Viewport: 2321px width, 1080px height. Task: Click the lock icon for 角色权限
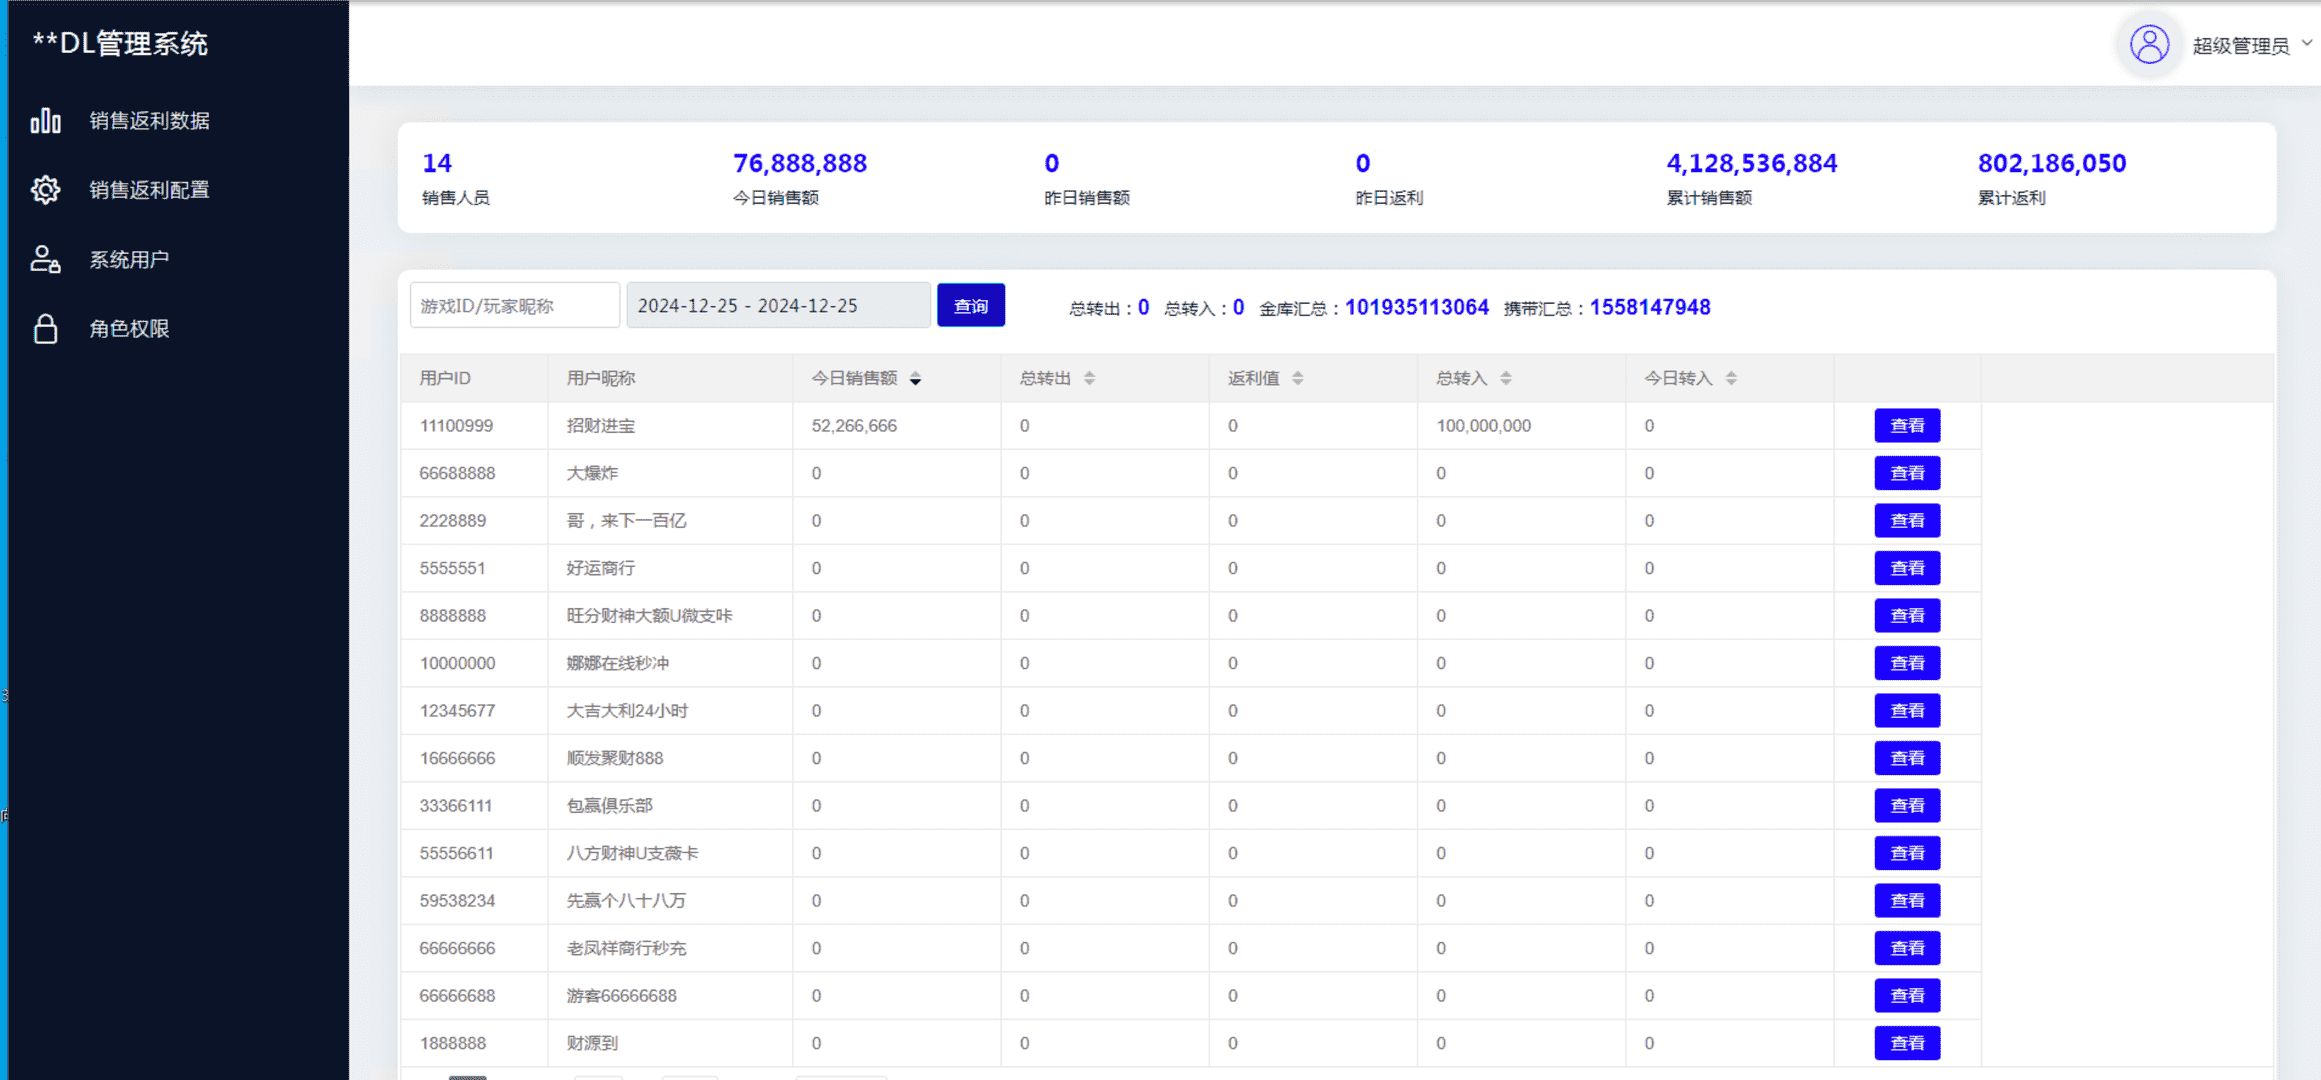tap(45, 329)
